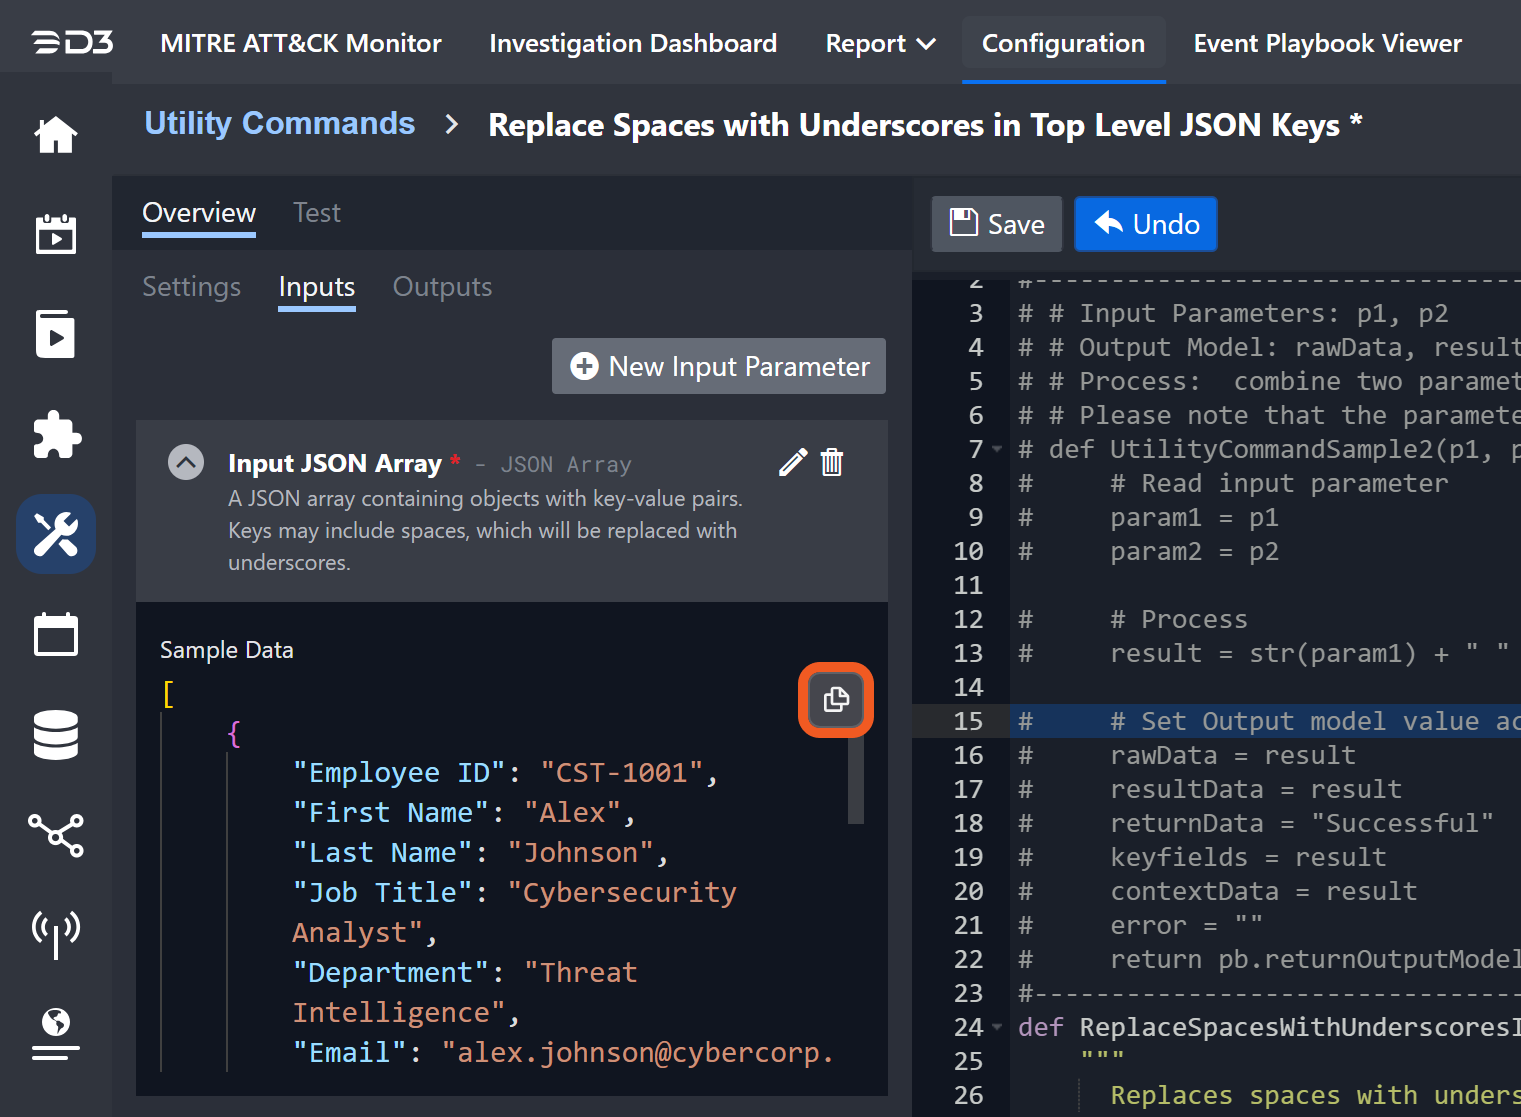The width and height of the screenshot is (1521, 1117).
Task: Select the utility commands wrench icon
Action: [x=56, y=534]
